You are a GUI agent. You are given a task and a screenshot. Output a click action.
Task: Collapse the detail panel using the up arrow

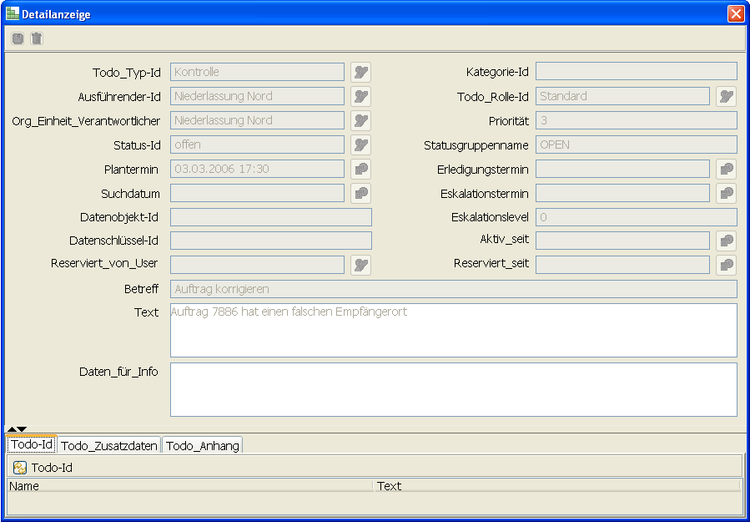[x=12, y=429]
